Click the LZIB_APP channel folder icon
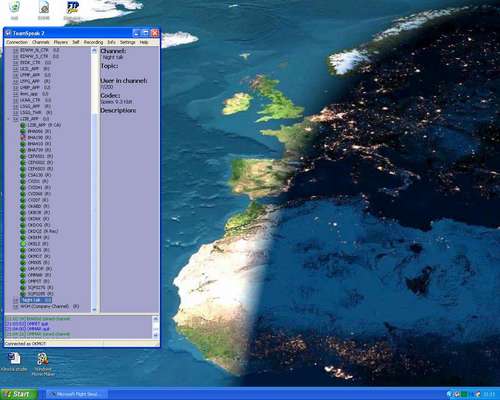 [x=16, y=119]
